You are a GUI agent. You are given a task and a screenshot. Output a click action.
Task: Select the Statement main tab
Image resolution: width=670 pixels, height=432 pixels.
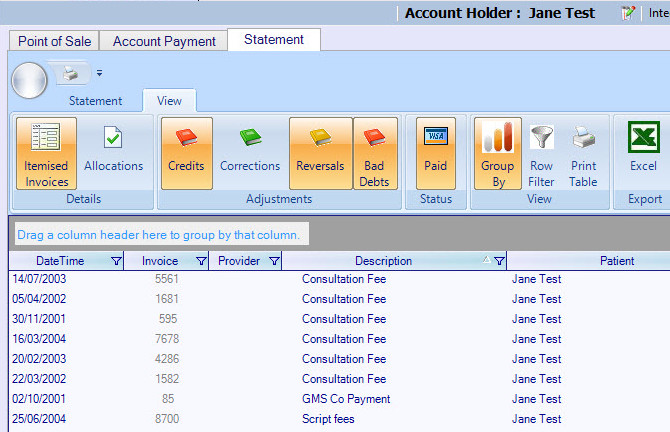click(274, 40)
